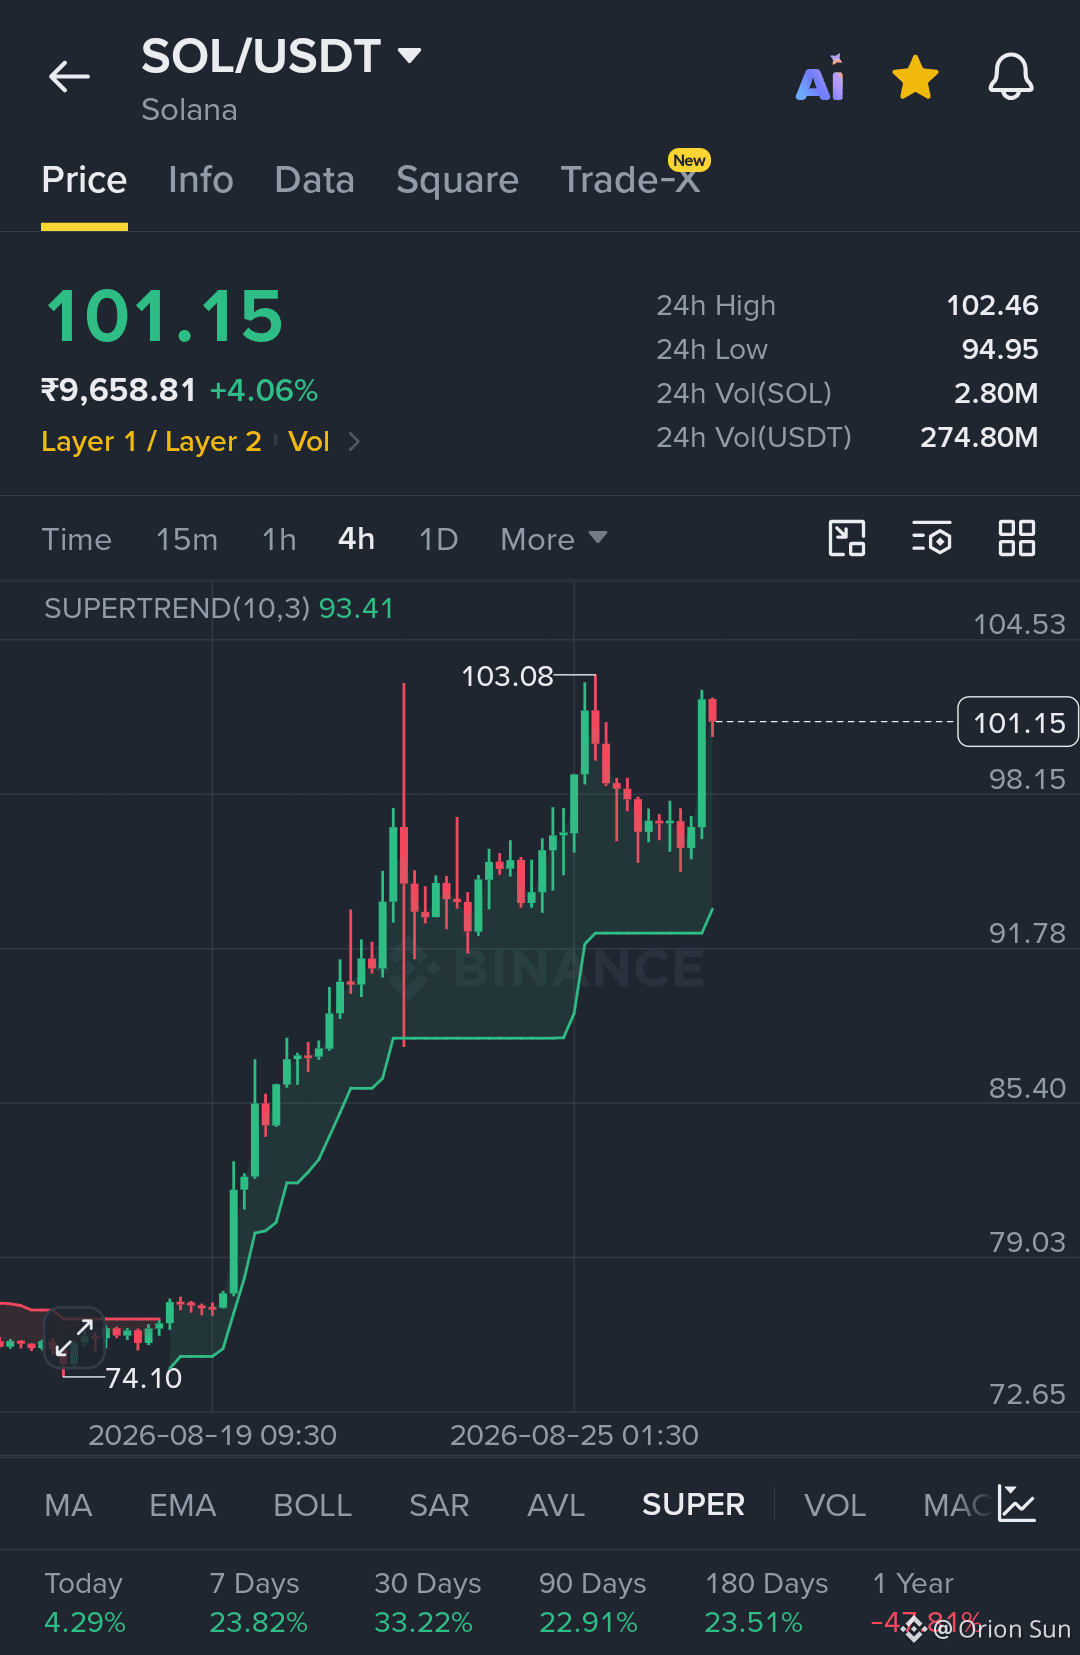Viewport: 1080px width, 1655px height.
Task: Click the large 101.15 last price
Action: point(165,317)
